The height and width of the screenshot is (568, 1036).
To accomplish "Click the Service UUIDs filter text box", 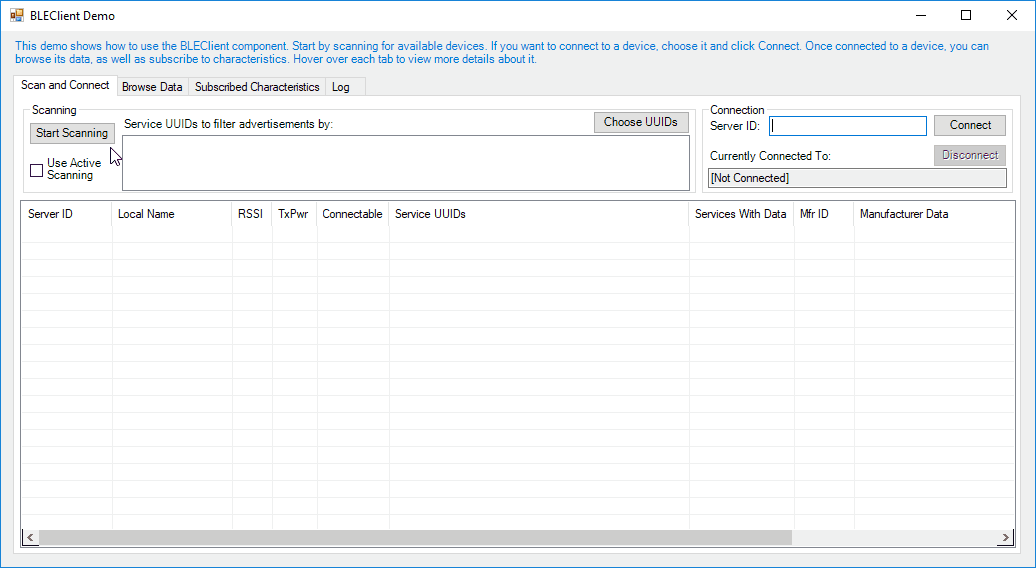I will pos(406,163).
